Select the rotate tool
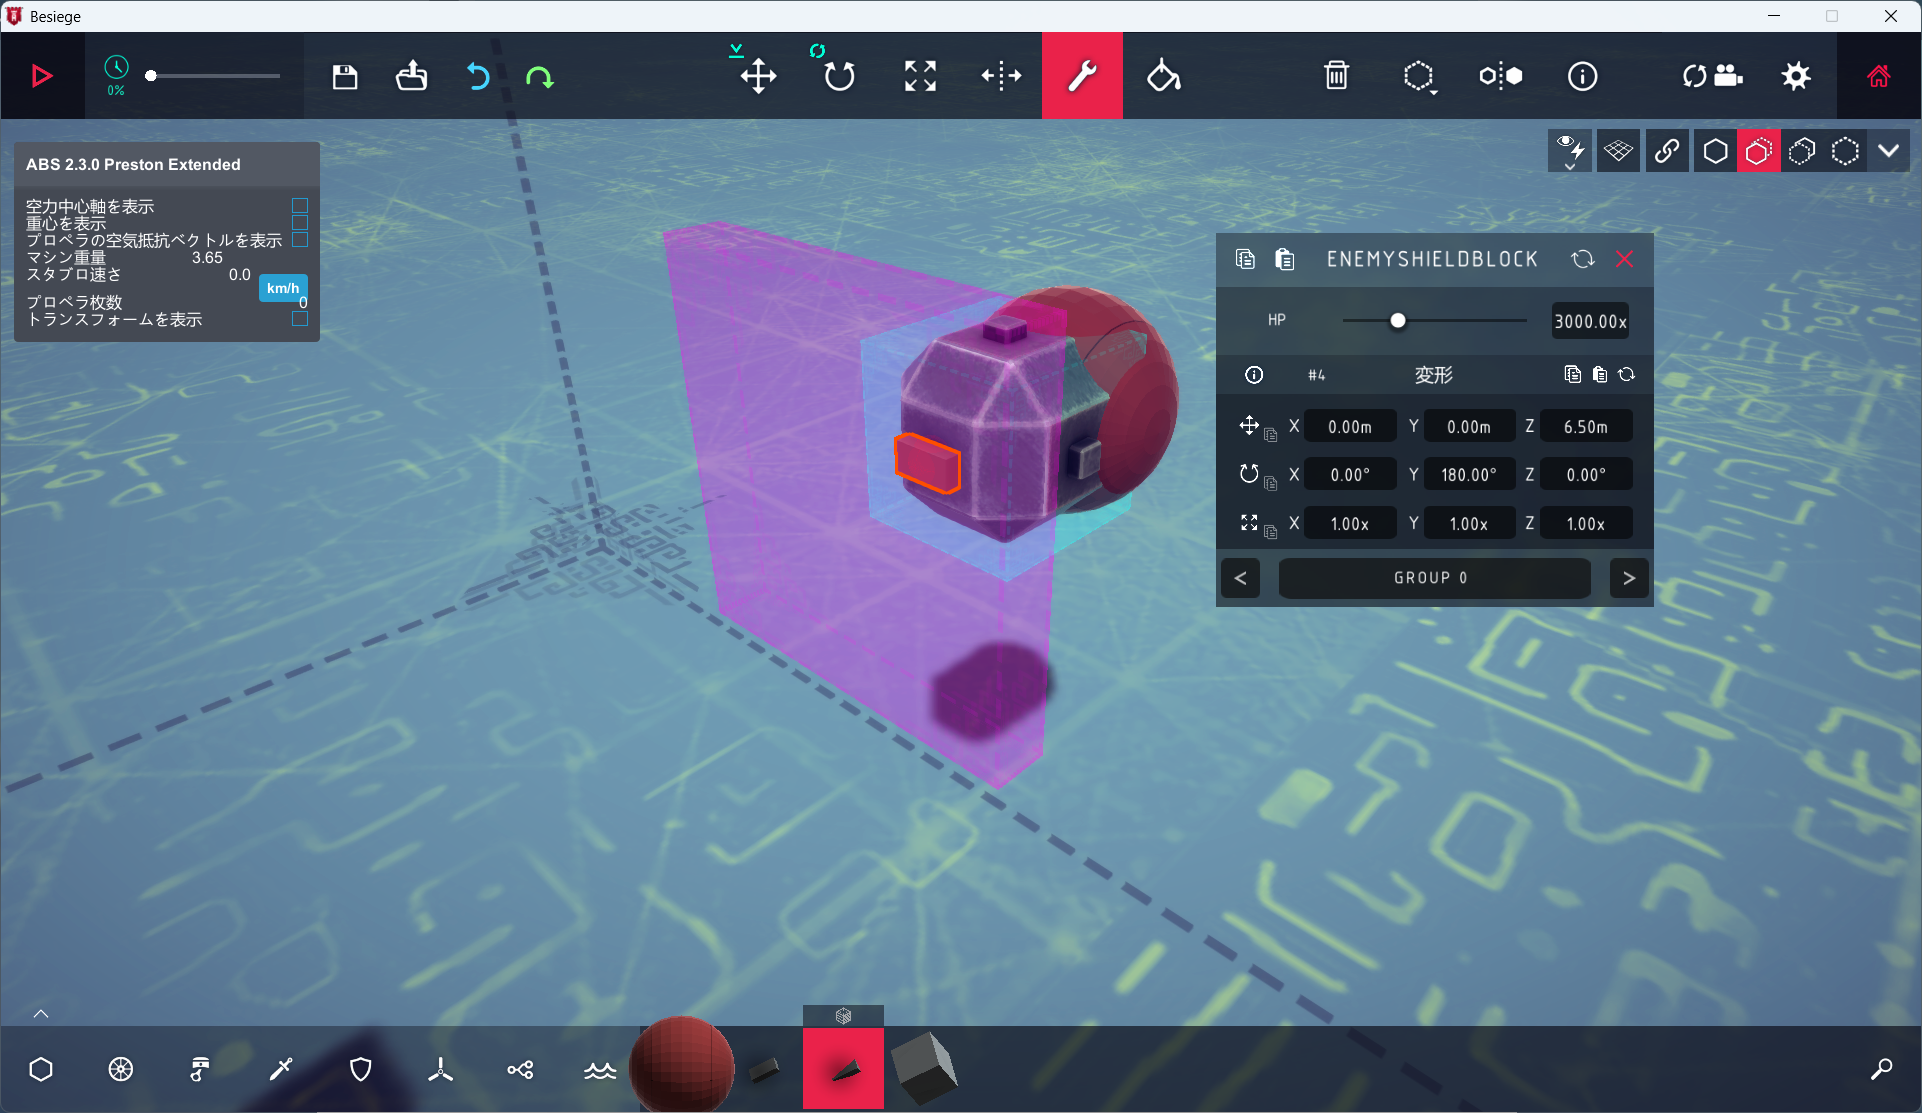This screenshot has height=1113, width=1922. click(x=839, y=76)
